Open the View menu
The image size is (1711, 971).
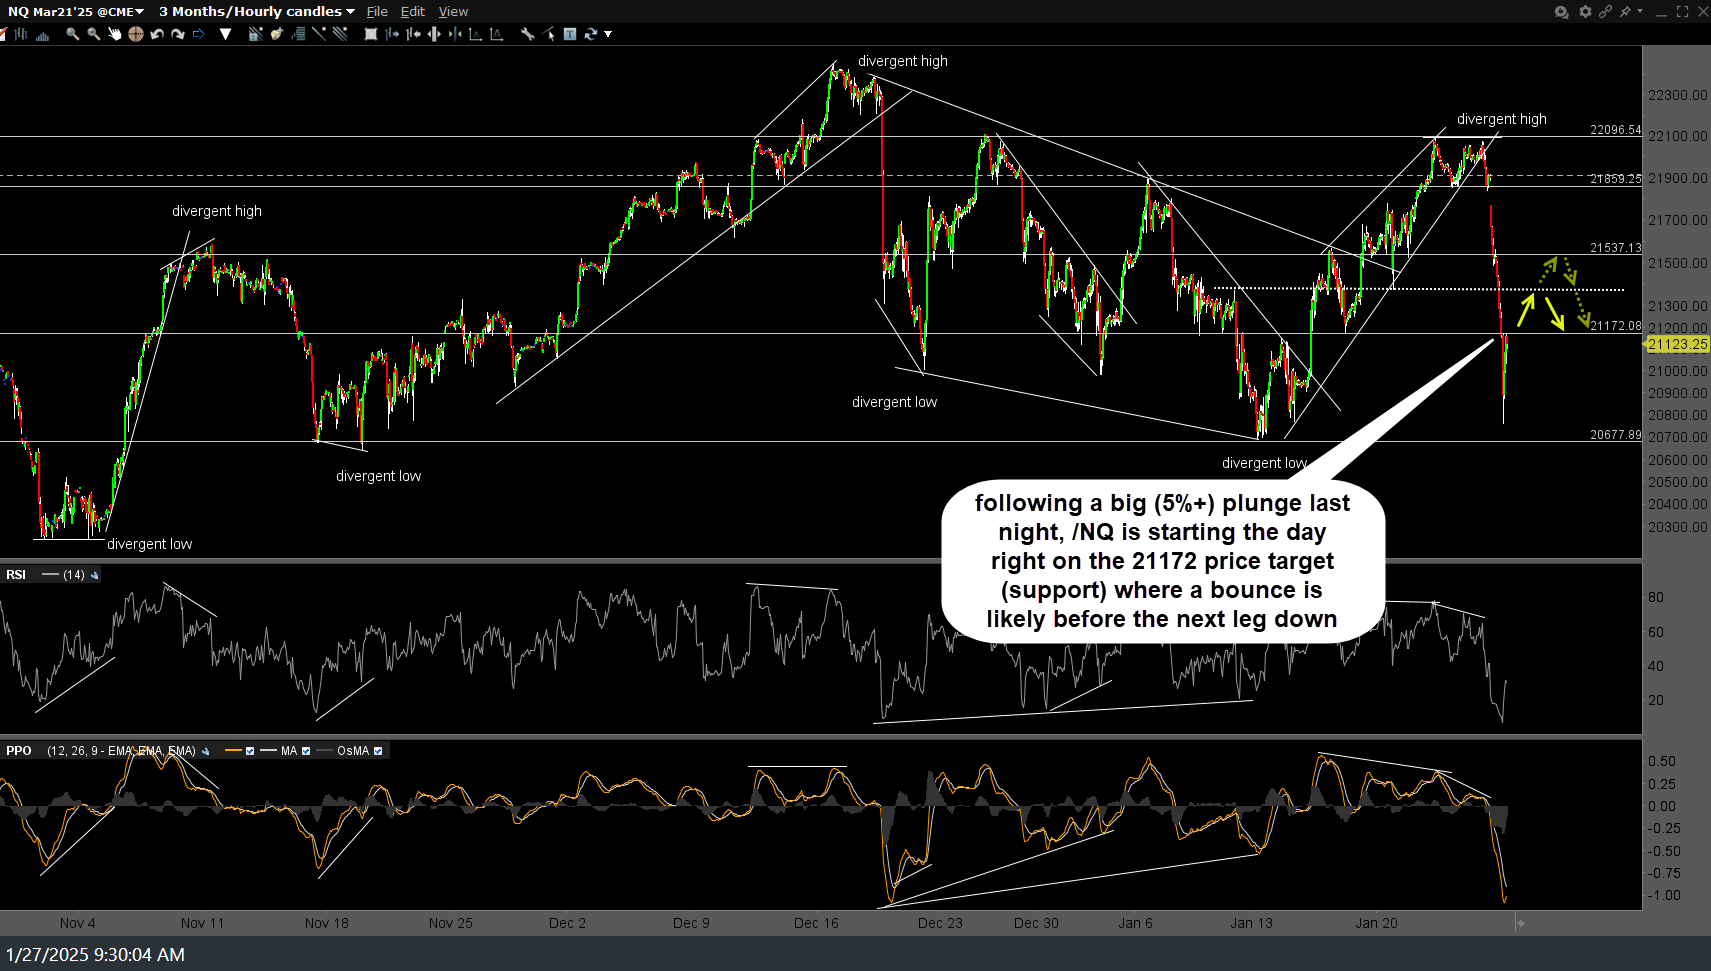tap(453, 11)
